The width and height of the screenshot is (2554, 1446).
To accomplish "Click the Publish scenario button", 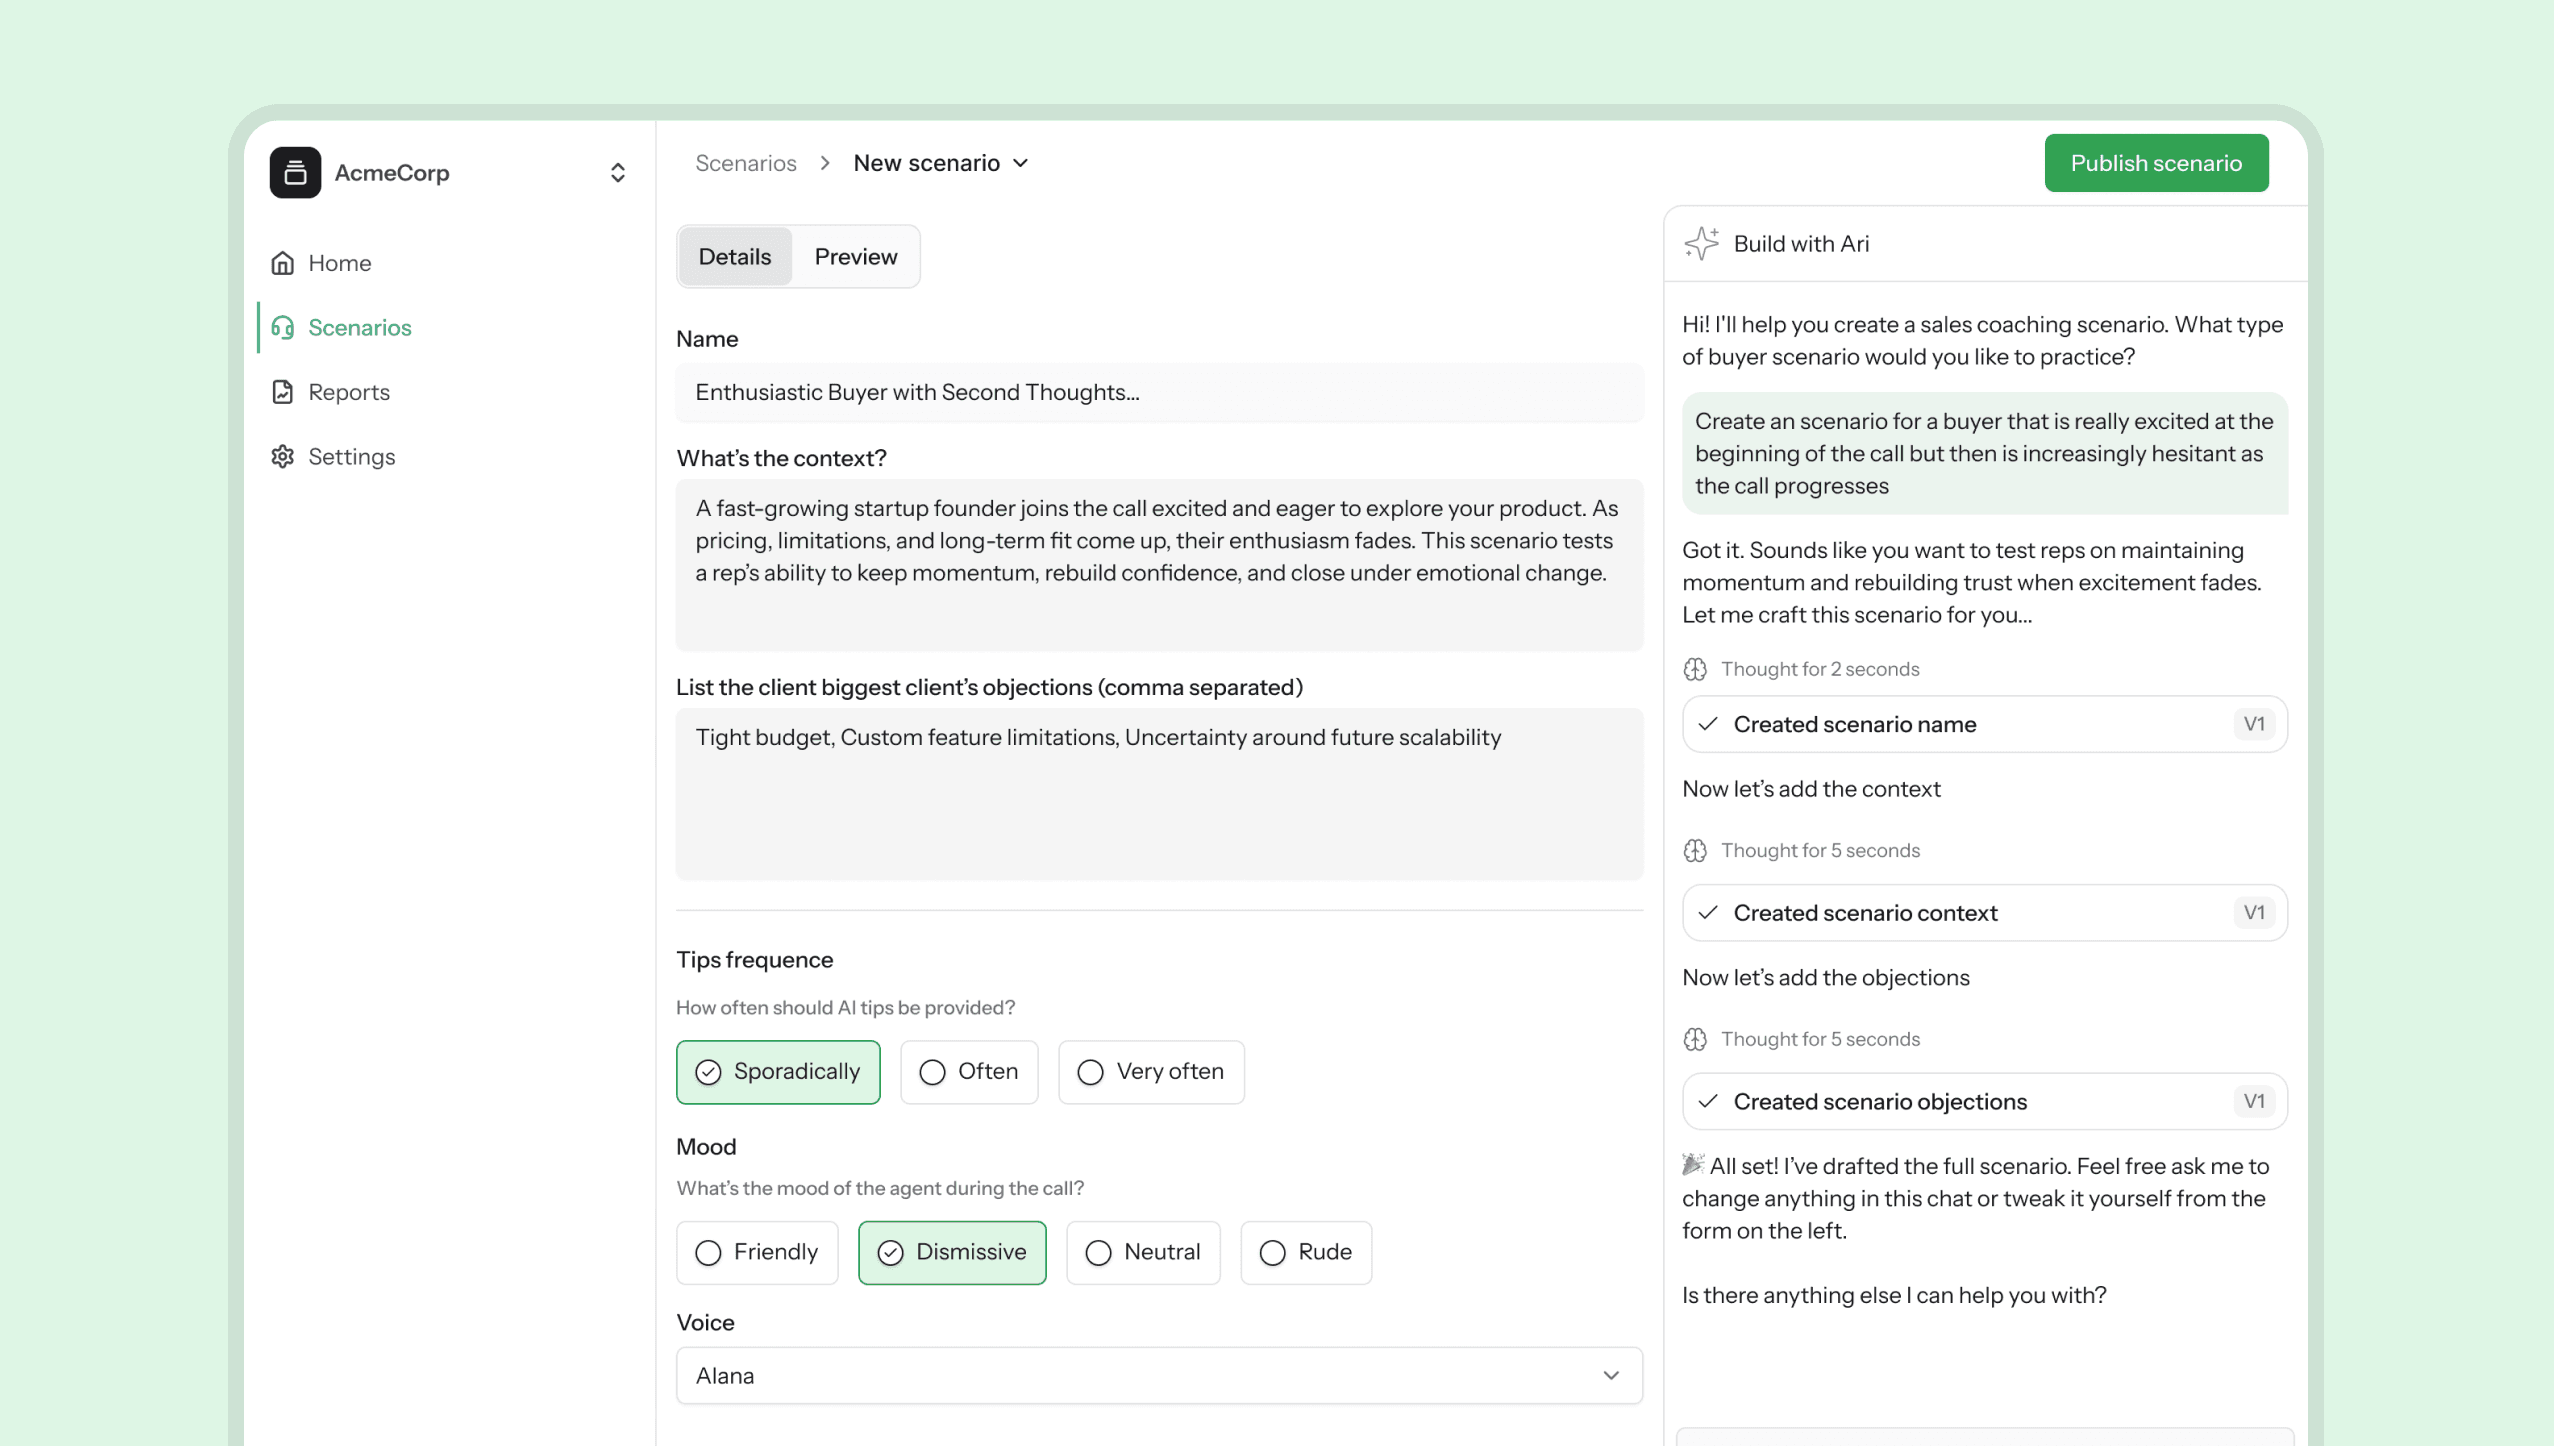I will (2155, 163).
